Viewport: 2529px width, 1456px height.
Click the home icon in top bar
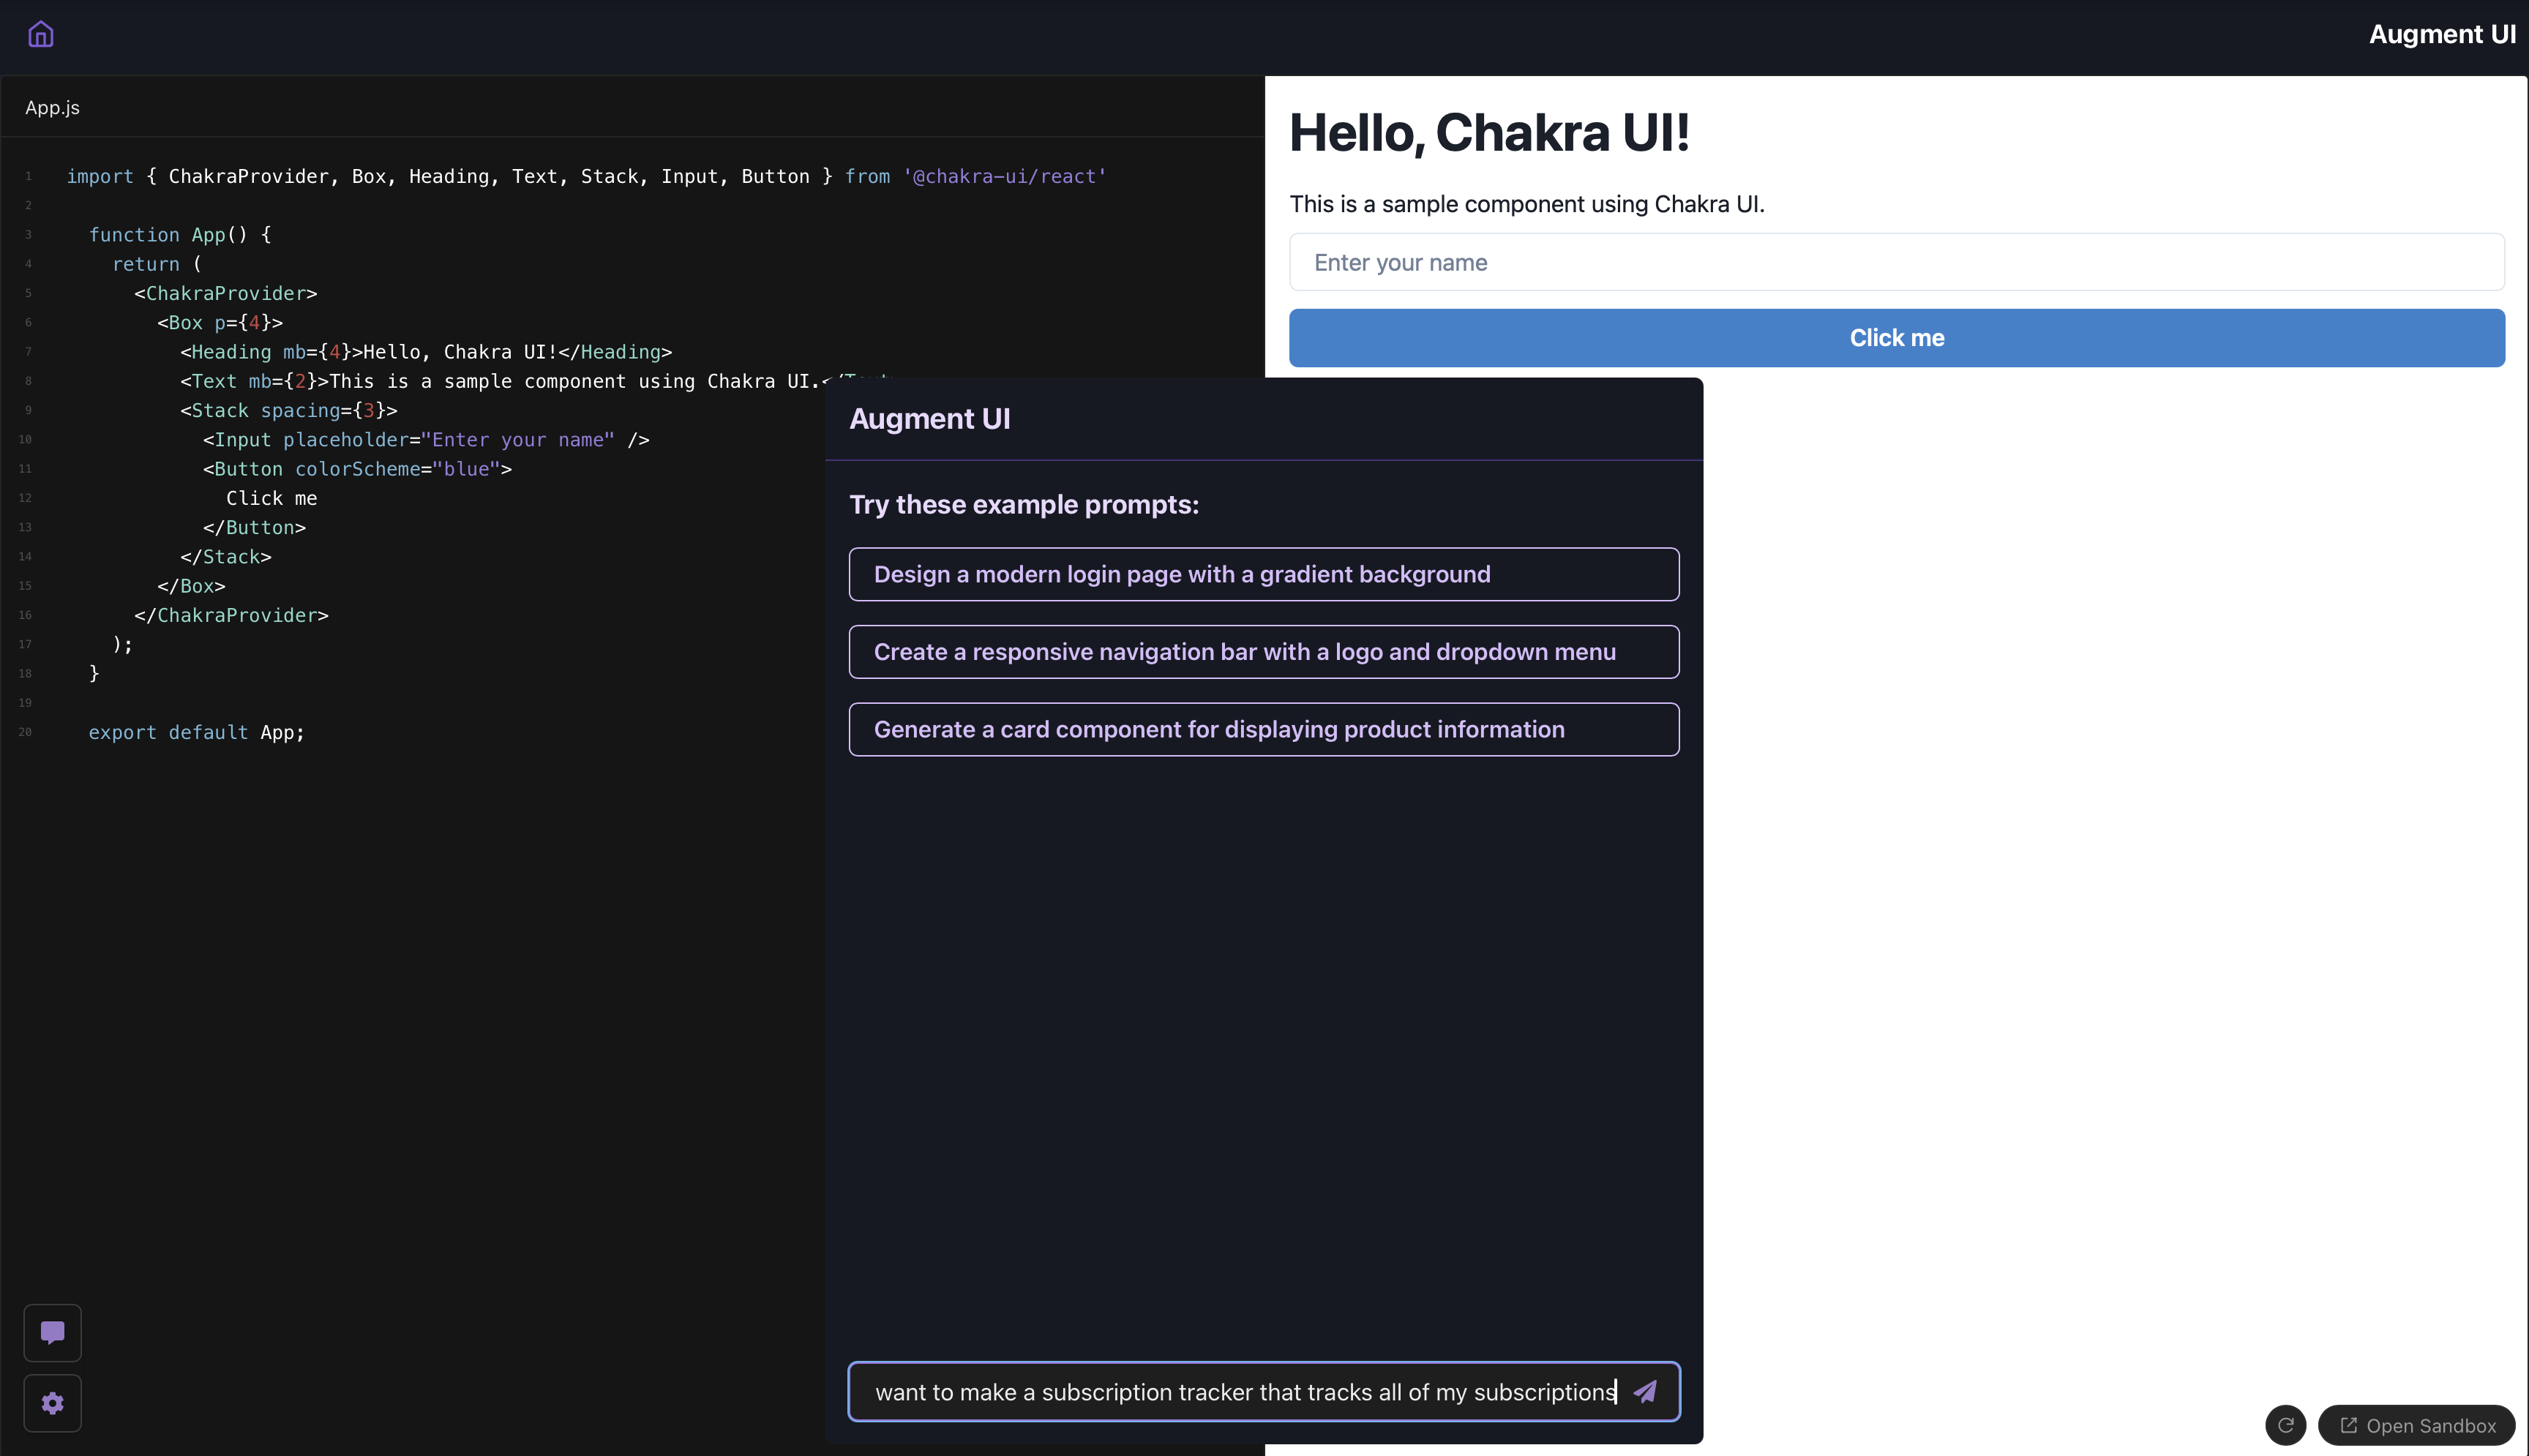click(41, 34)
